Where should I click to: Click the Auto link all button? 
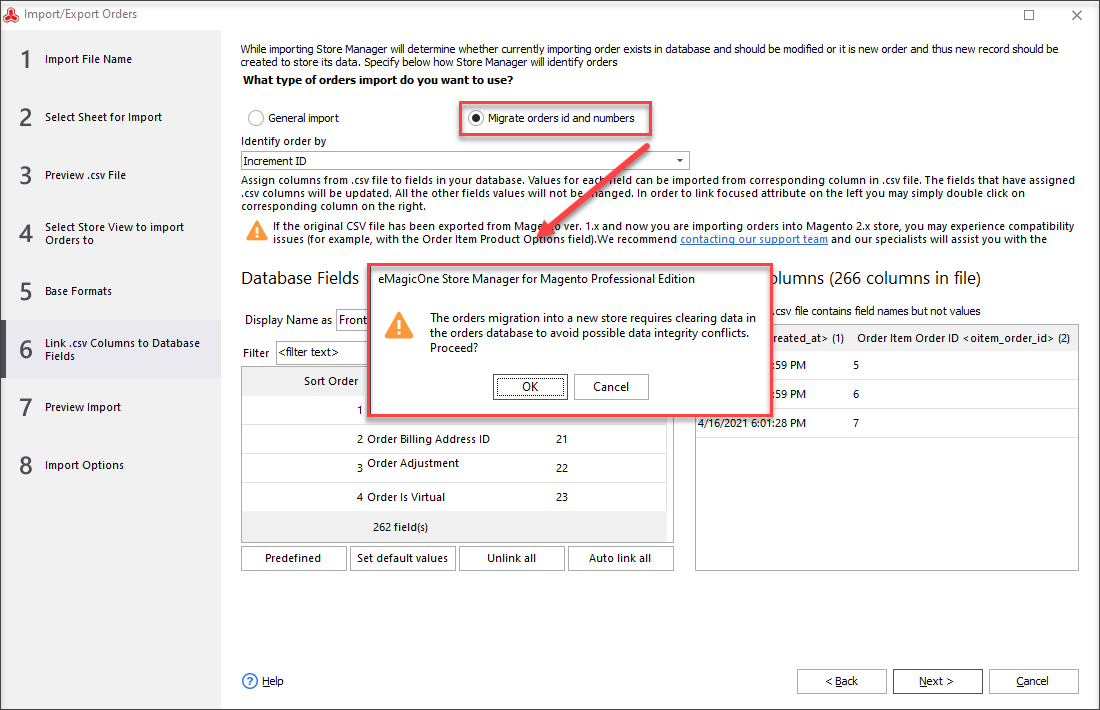coord(620,558)
